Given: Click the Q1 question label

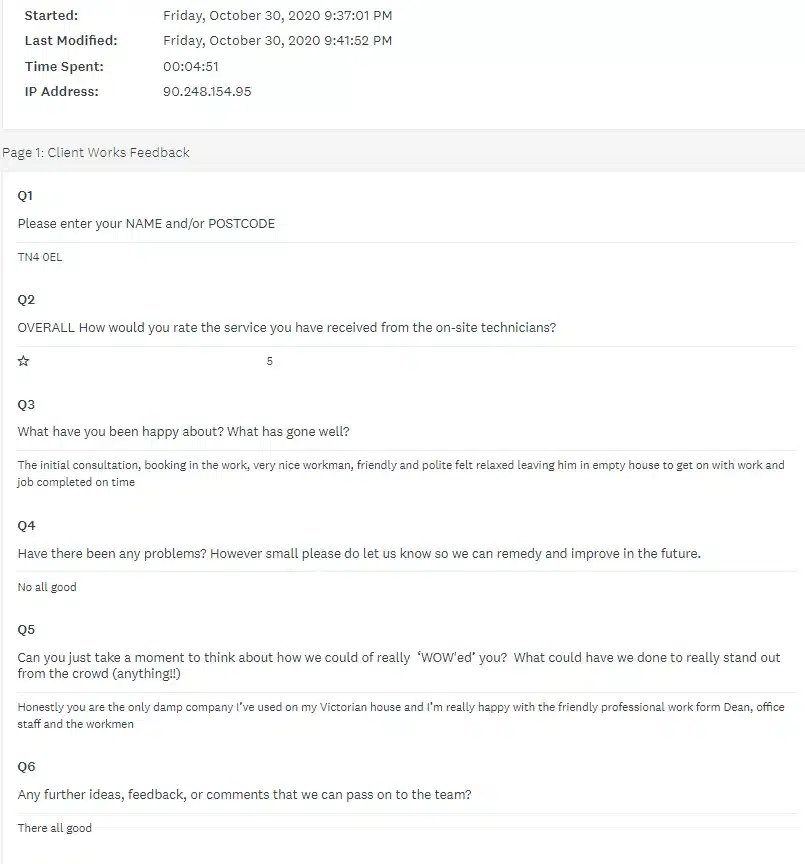Looking at the screenshot, I should [x=25, y=196].
